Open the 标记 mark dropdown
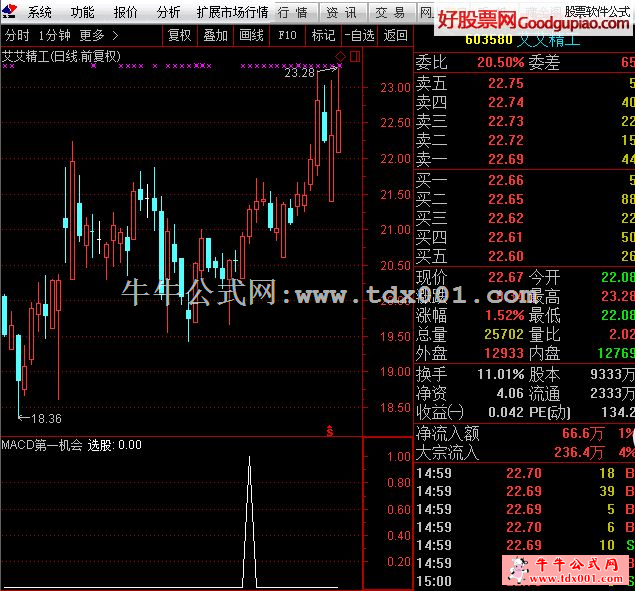 [x=322, y=35]
